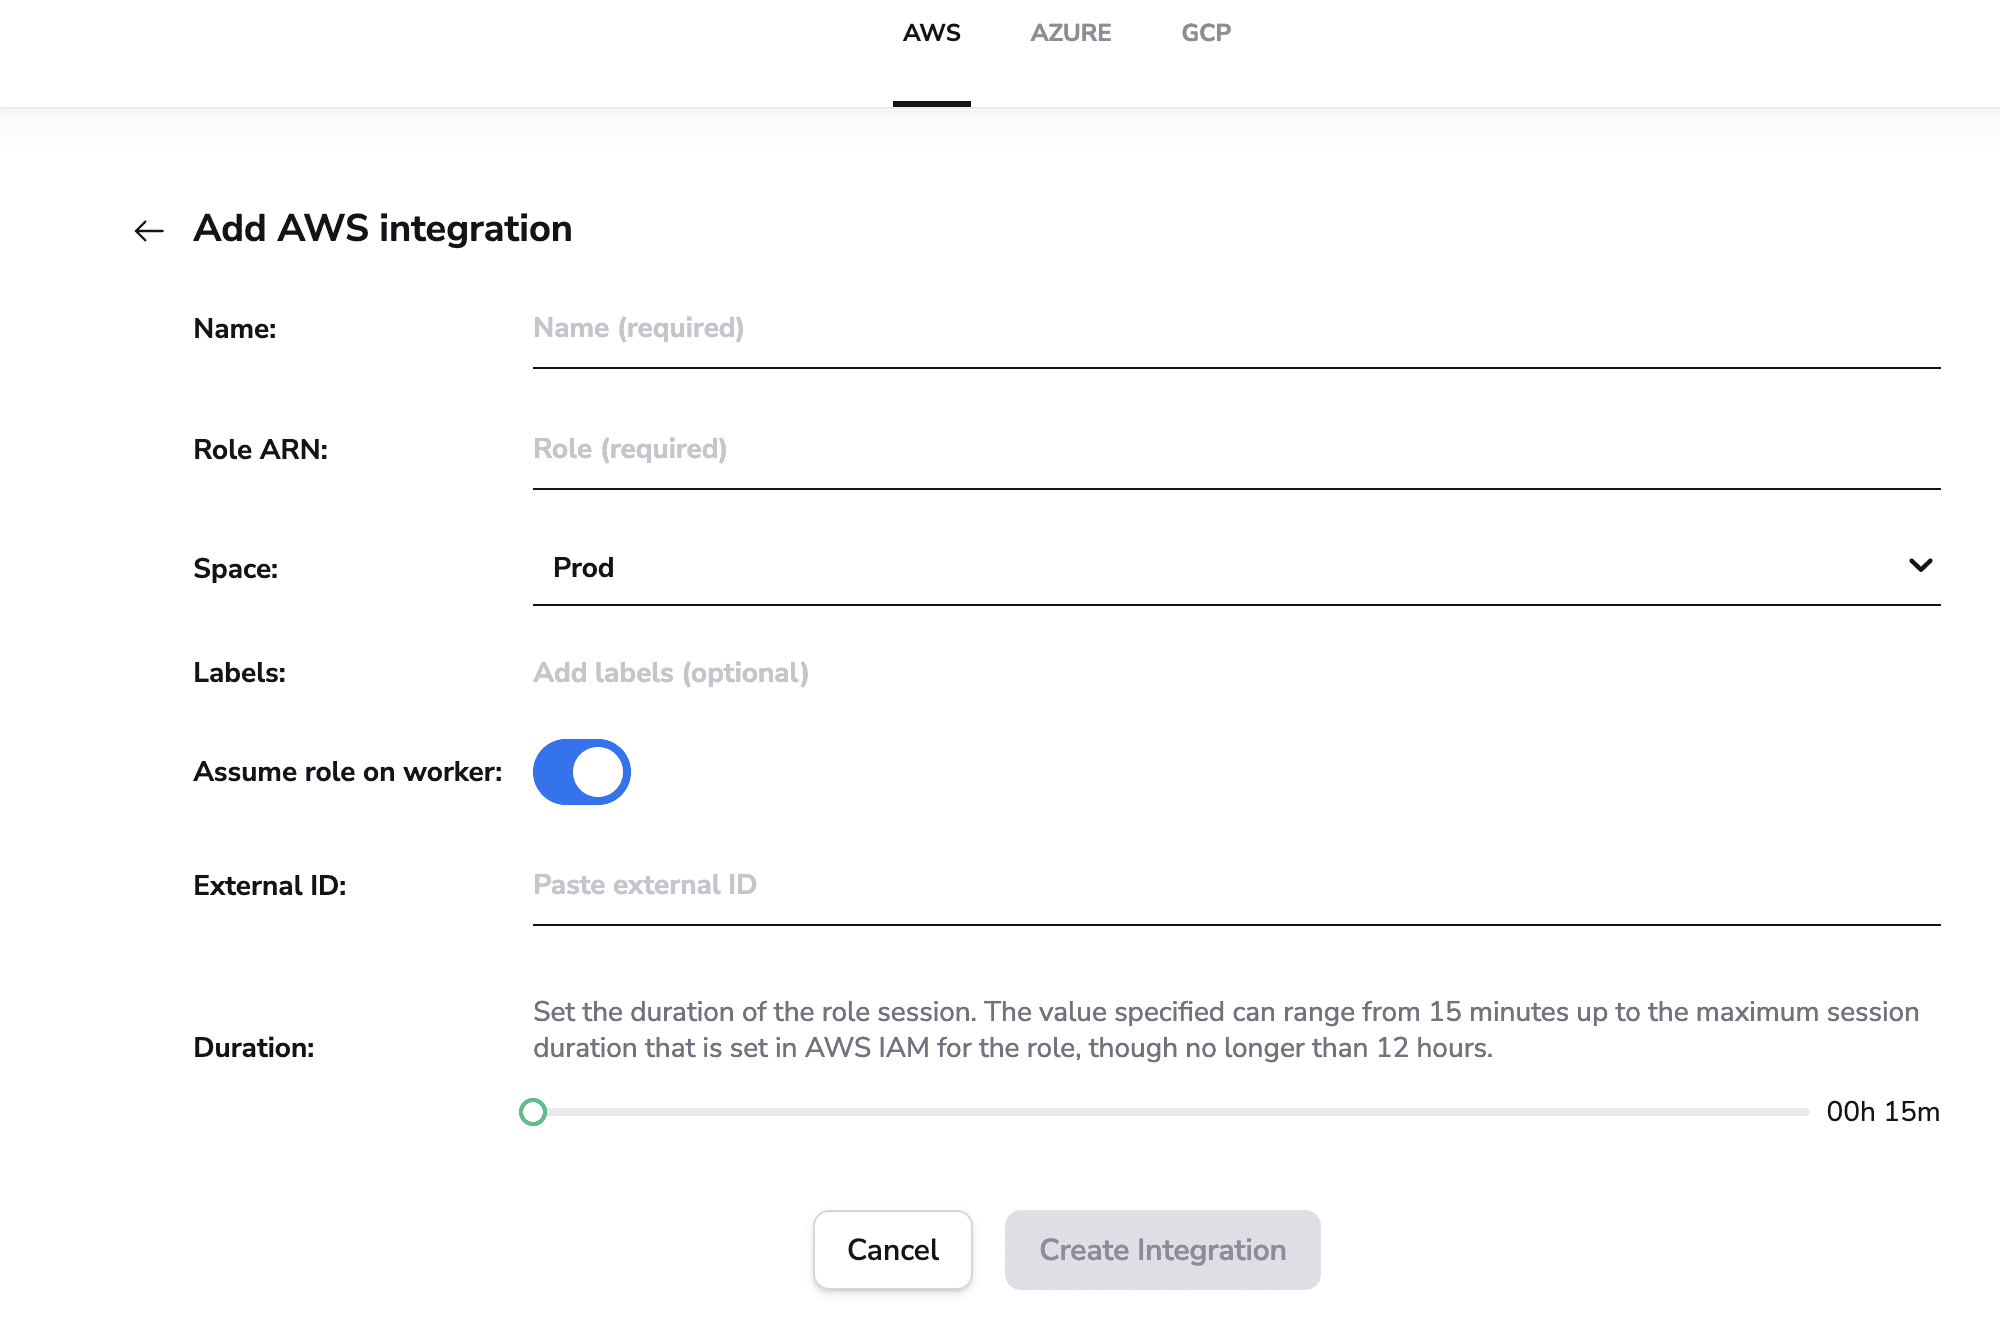The height and width of the screenshot is (1328, 2000).
Task: Select the Duration slider handle
Action: (x=533, y=1112)
